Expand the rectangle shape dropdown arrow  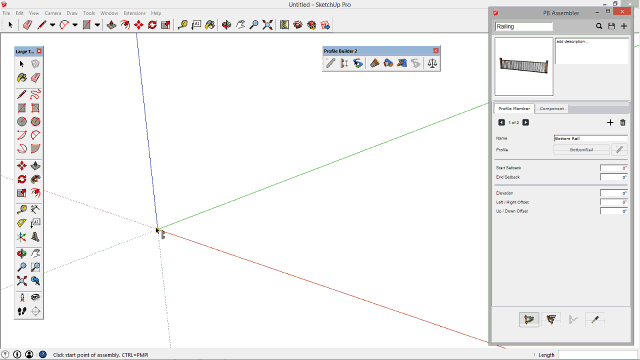pos(98,25)
